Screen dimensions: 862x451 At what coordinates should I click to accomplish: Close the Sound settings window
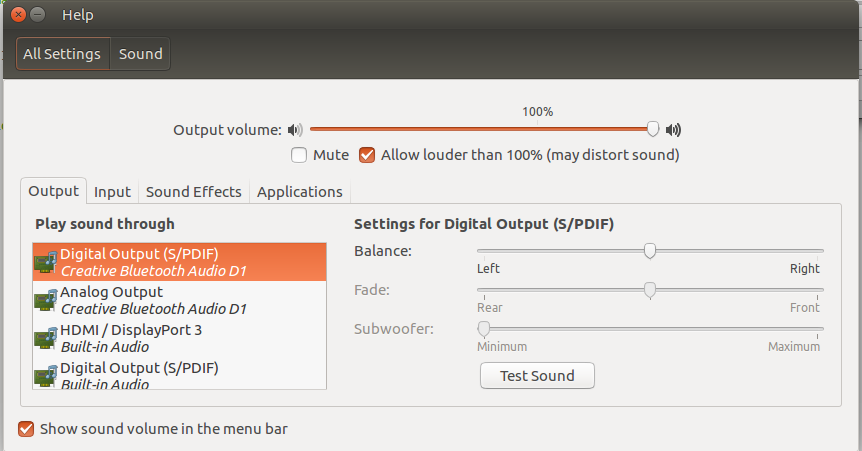tap(18, 14)
